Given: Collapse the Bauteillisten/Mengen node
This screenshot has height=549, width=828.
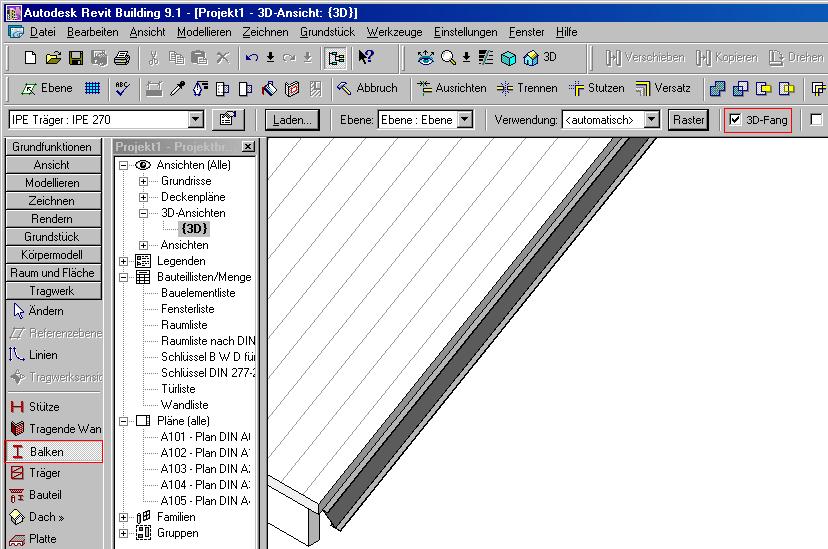Looking at the screenshot, I should click(x=124, y=277).
